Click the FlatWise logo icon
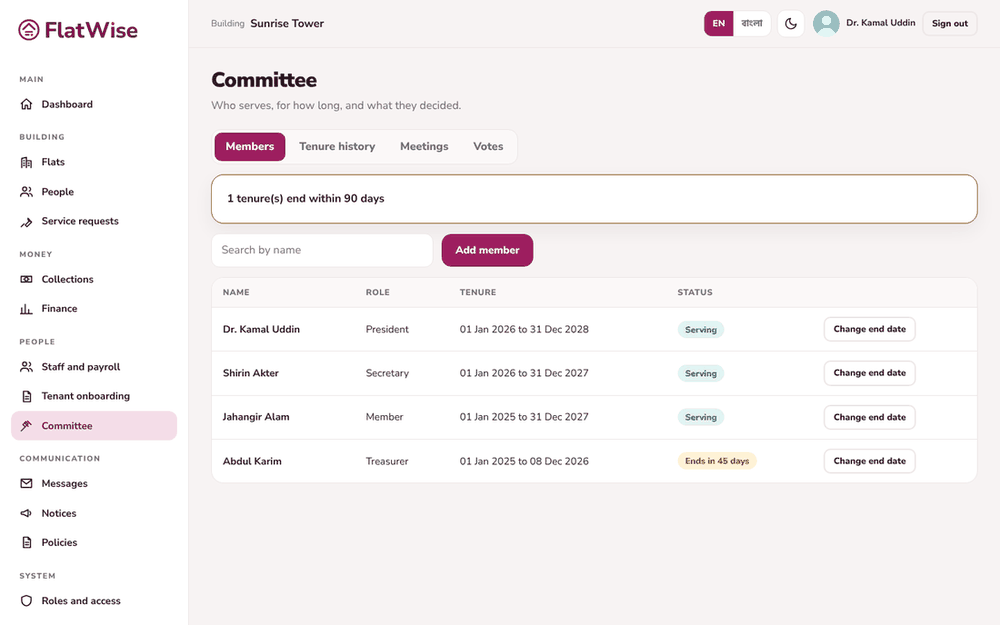The height and width of the screenshot is (625, 1000). (x=29, y=30)
